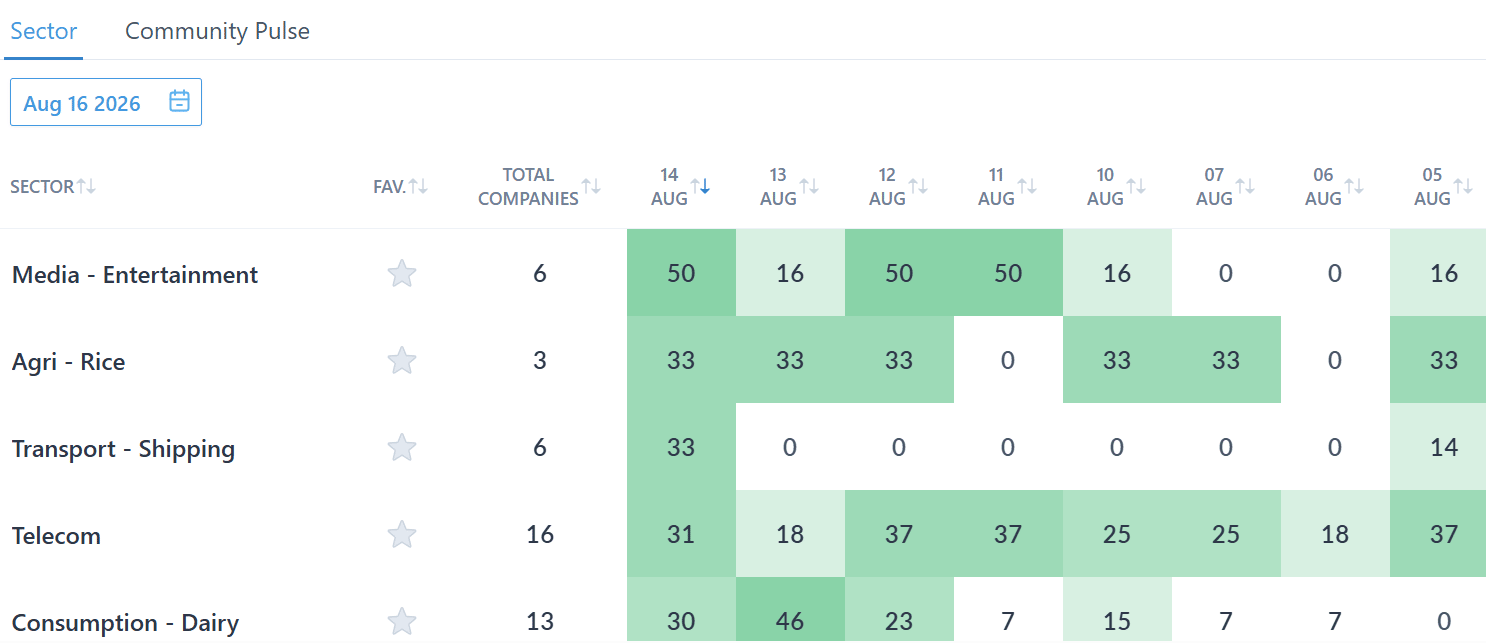Open the Media - Entertainment sector name

coord(135,275)
